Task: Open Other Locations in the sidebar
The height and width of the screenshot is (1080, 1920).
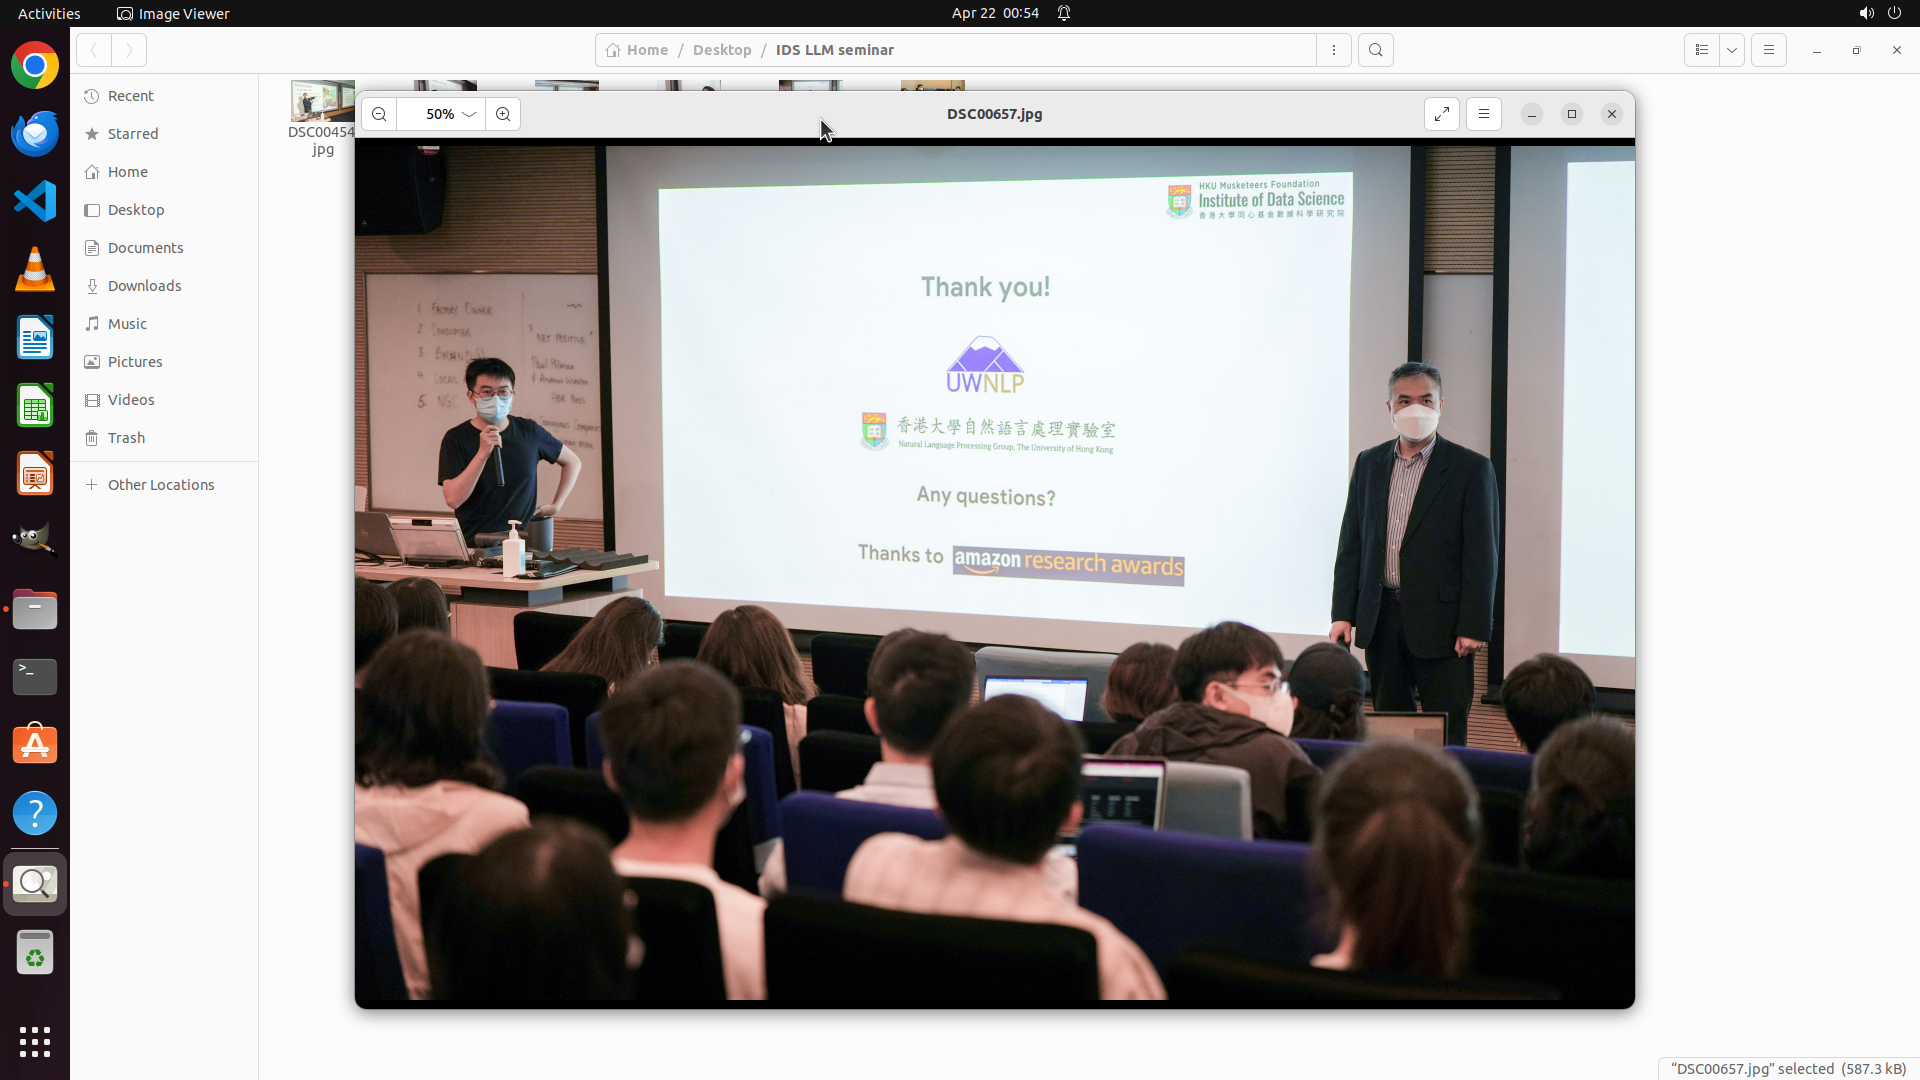Action: pos(160,485)
